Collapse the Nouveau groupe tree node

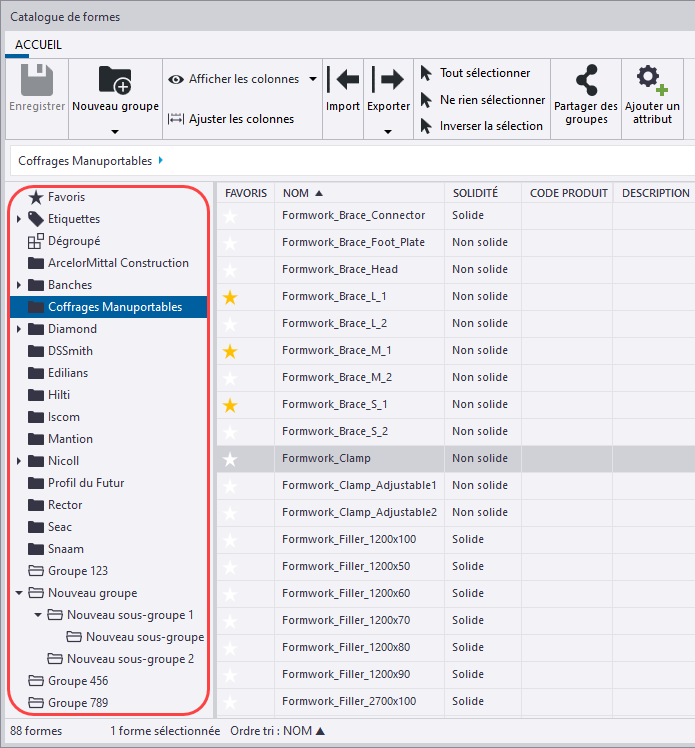19,593
